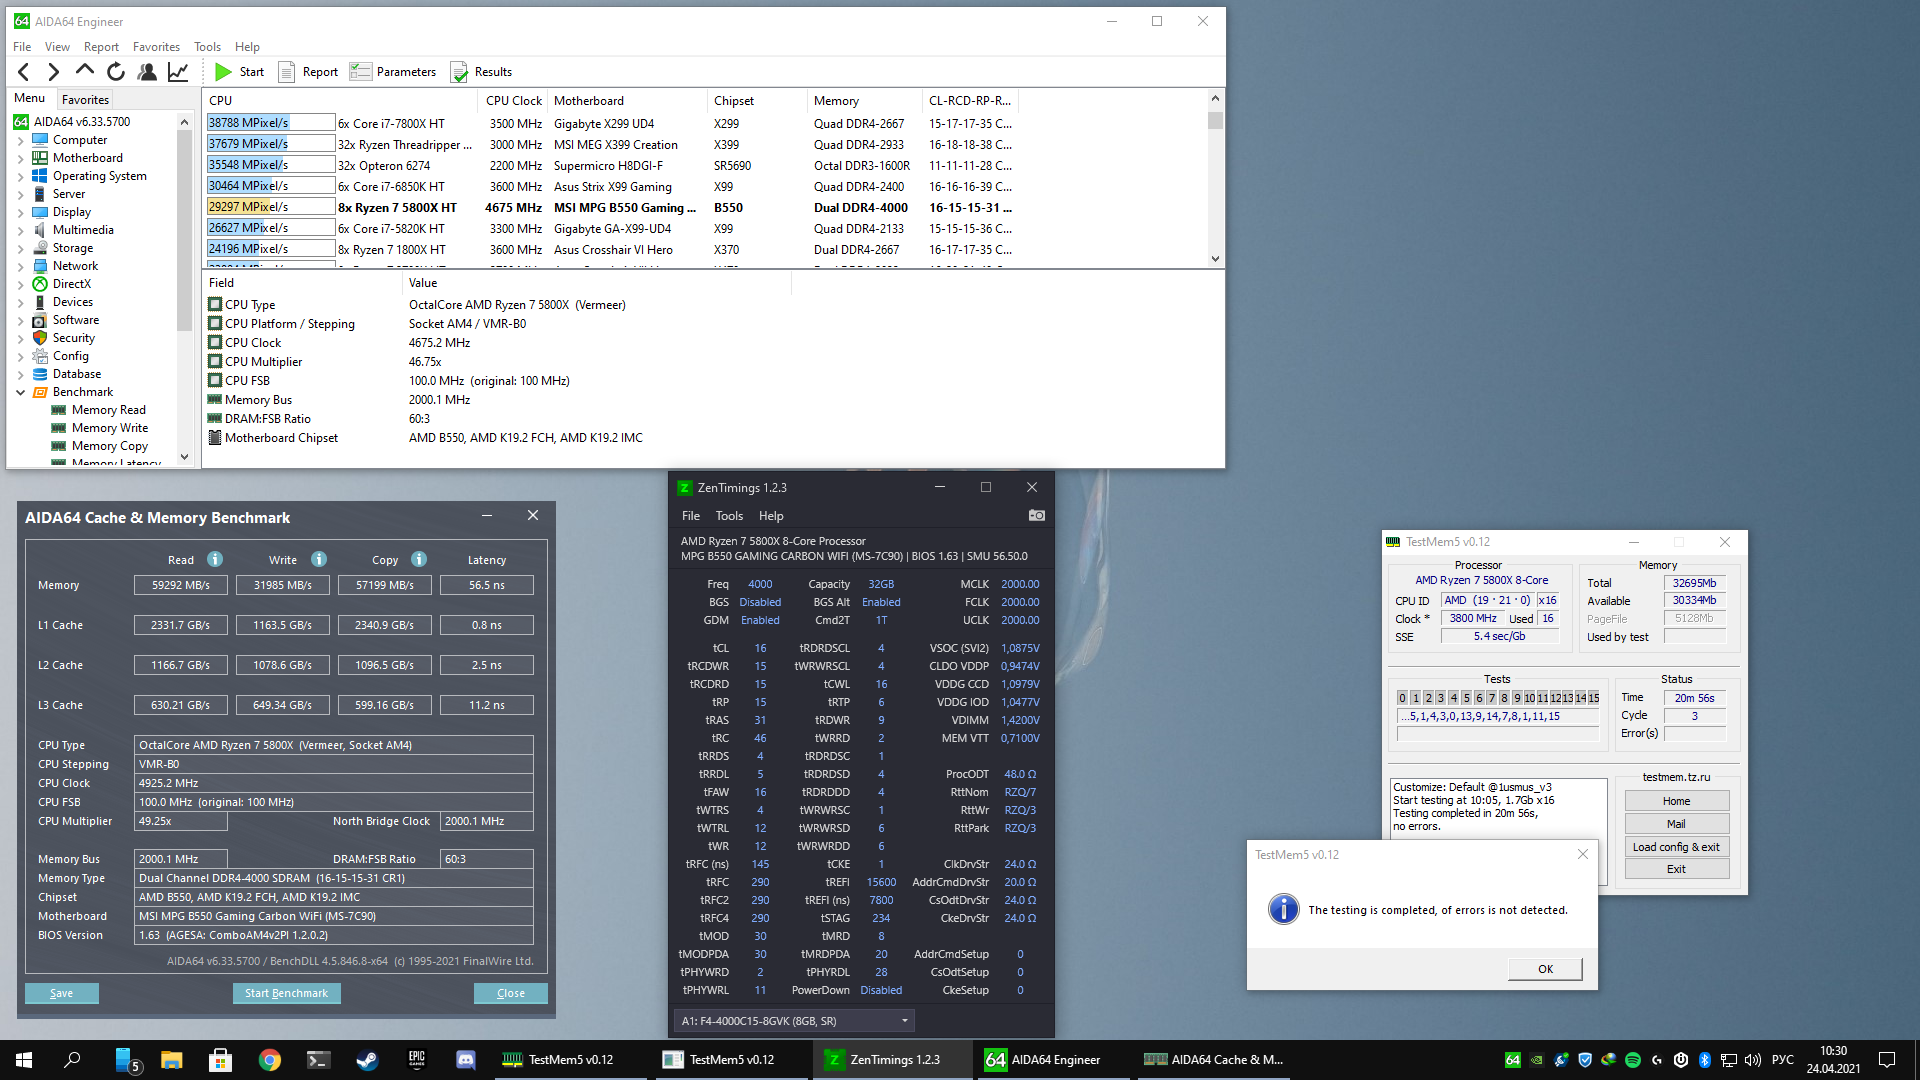Click the Results checkmark document icon
Viewport: 1920px width, 1080px height.
(x=459, y=72)
